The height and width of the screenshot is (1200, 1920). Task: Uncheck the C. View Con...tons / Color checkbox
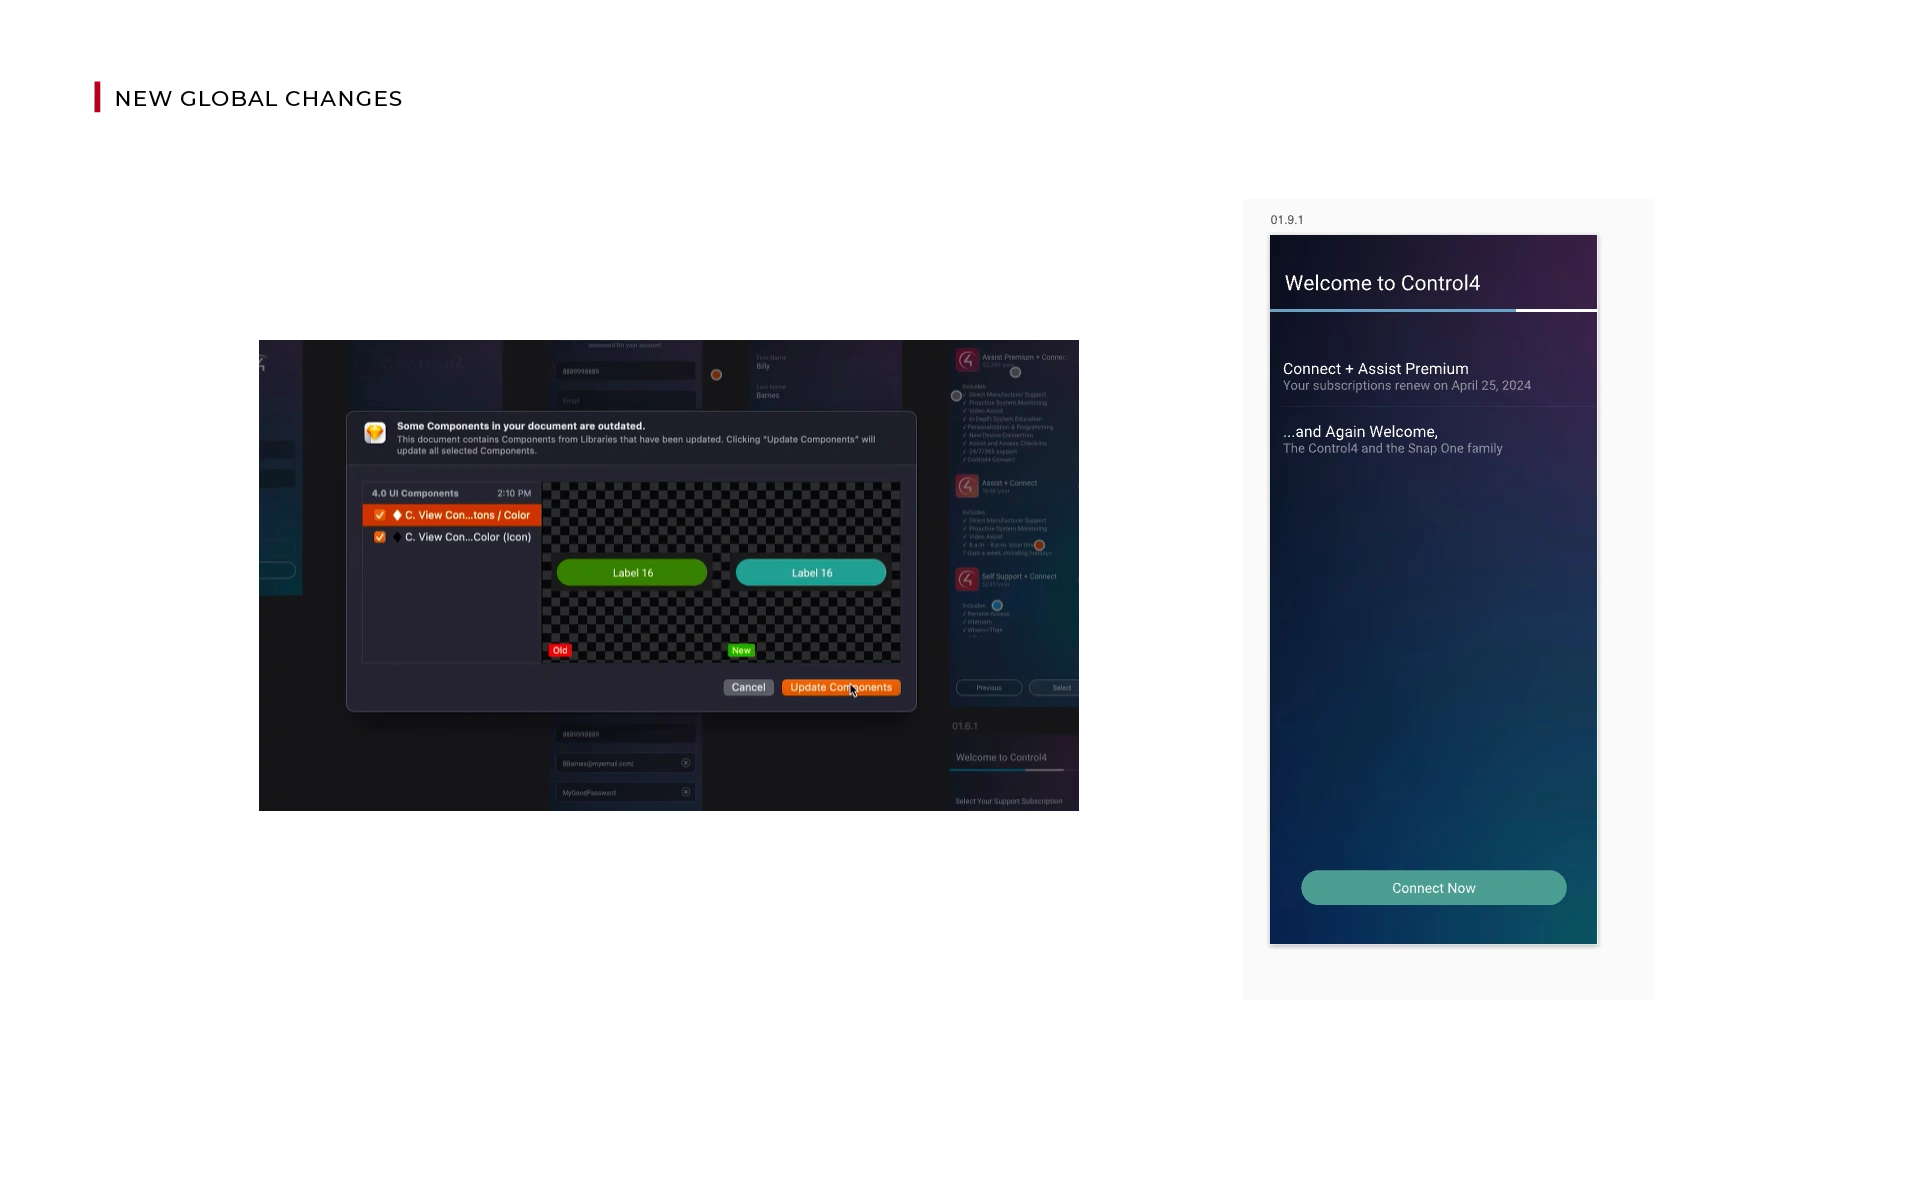click(380, 515)
